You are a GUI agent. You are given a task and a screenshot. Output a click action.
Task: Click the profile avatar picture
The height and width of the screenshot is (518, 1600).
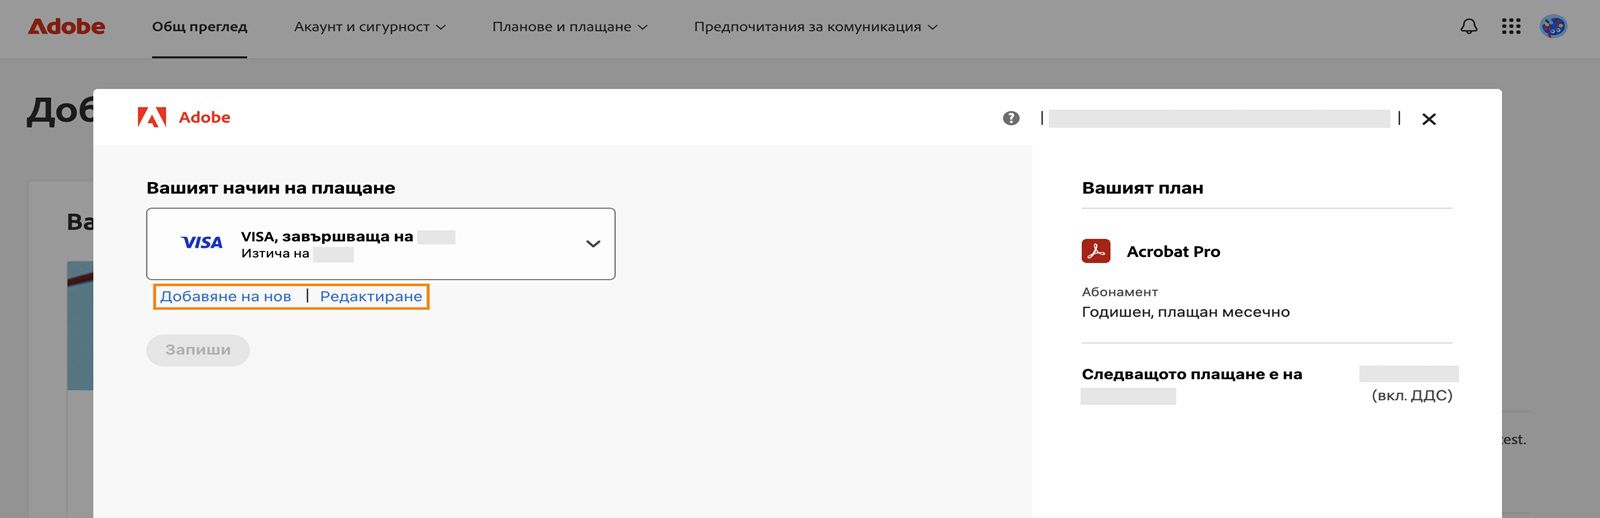click(x=1553, y=27)
